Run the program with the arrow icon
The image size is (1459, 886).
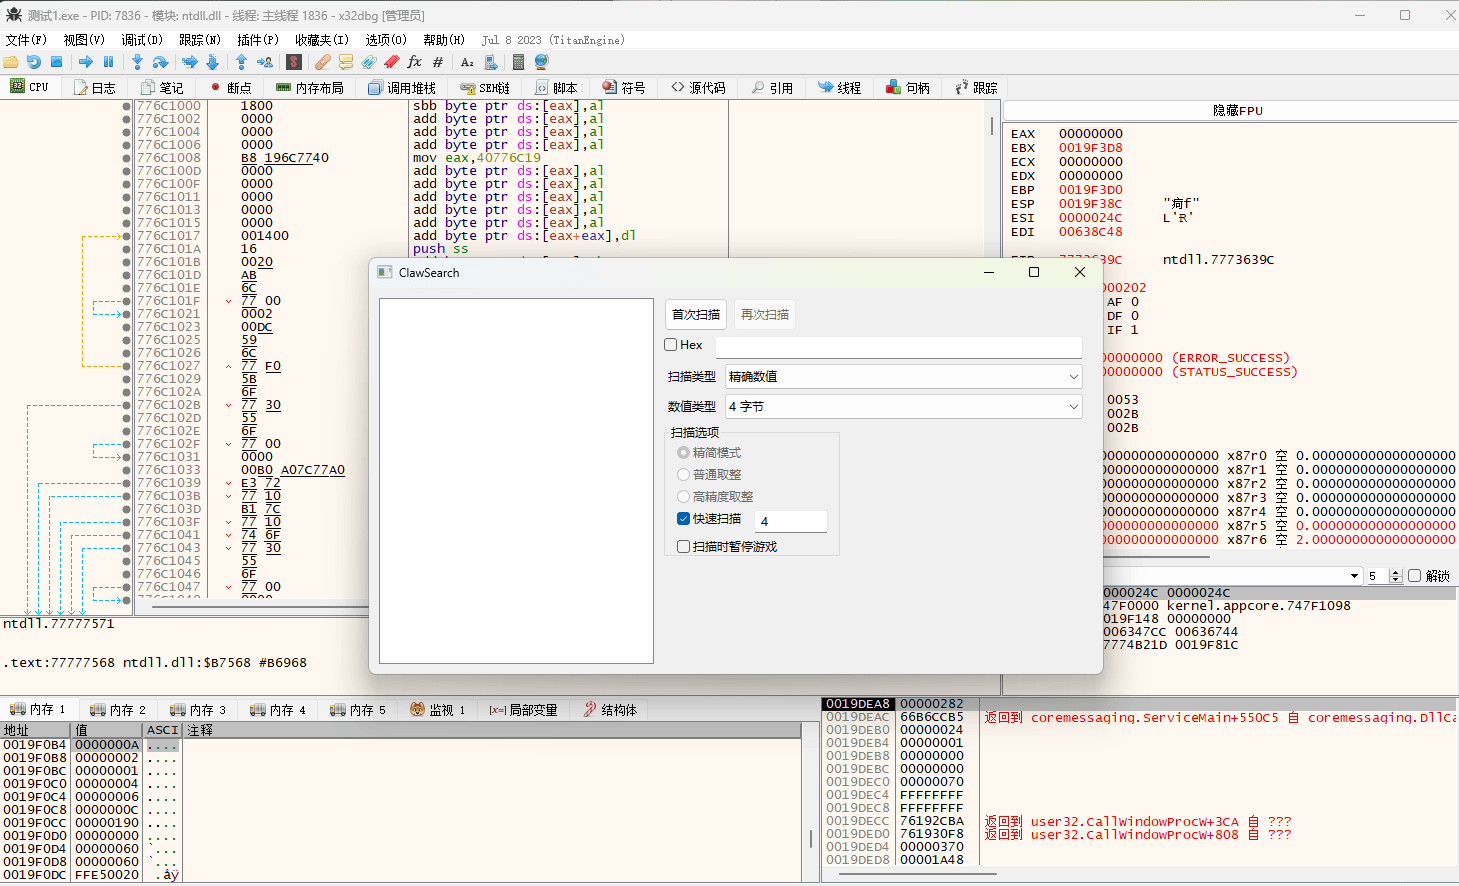point(86,62)
